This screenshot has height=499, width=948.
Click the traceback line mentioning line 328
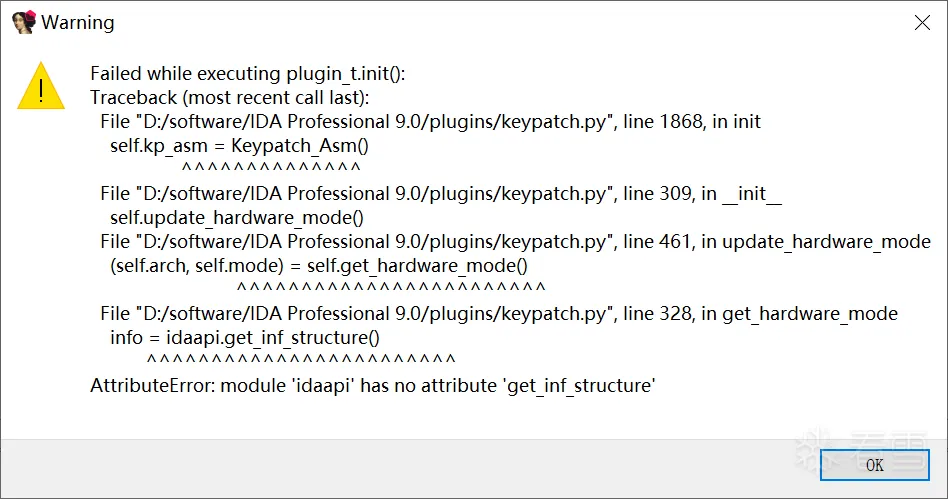click(499, 313)
